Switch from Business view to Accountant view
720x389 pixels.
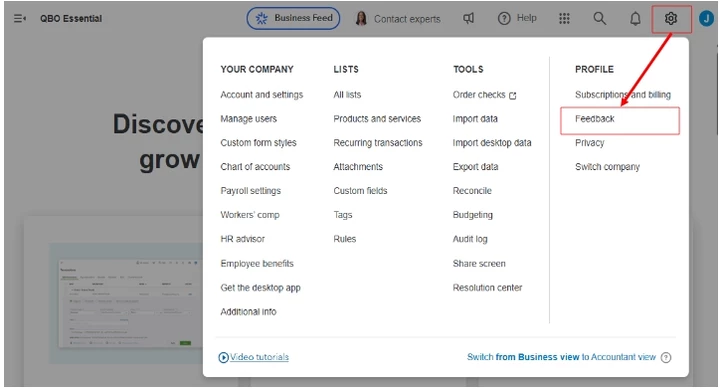(x=561, y=357)
